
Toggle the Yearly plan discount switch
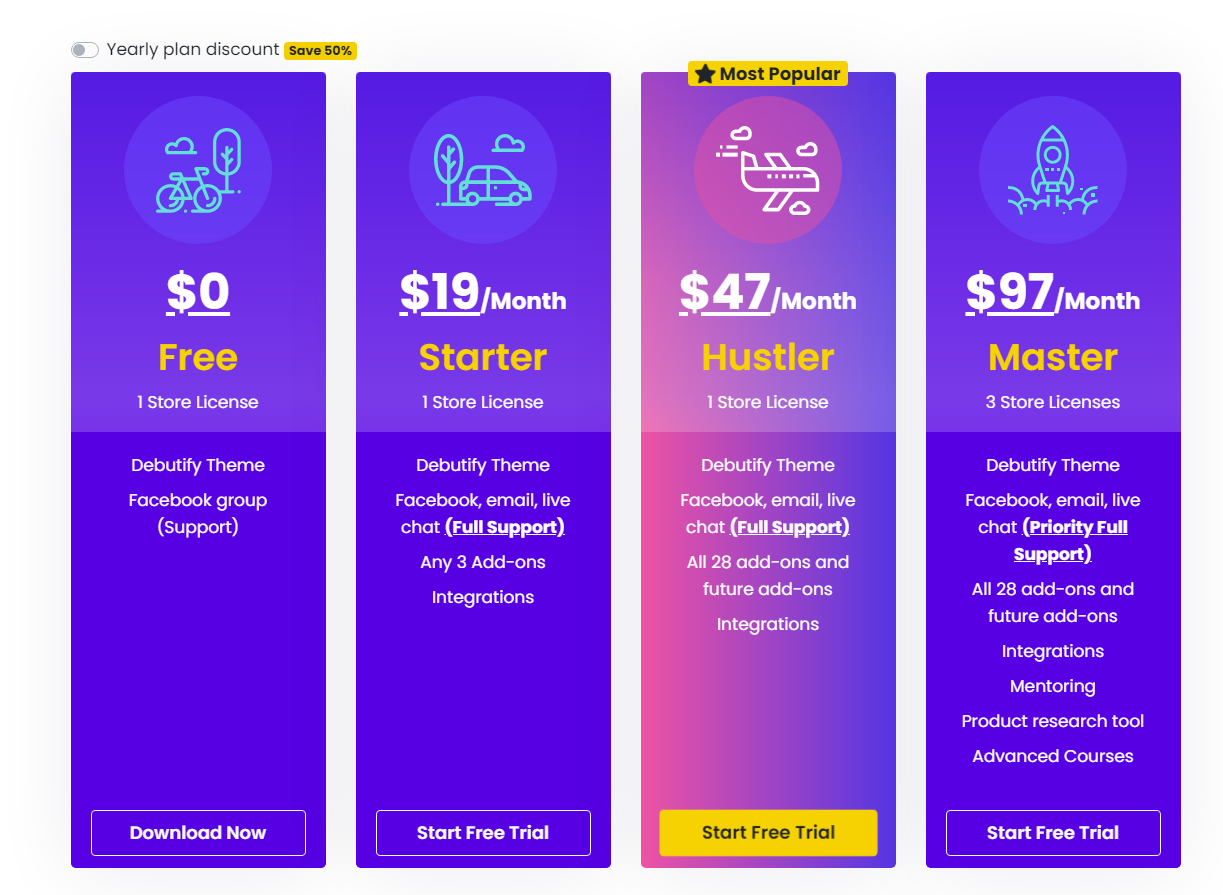(x=85, y=50)
